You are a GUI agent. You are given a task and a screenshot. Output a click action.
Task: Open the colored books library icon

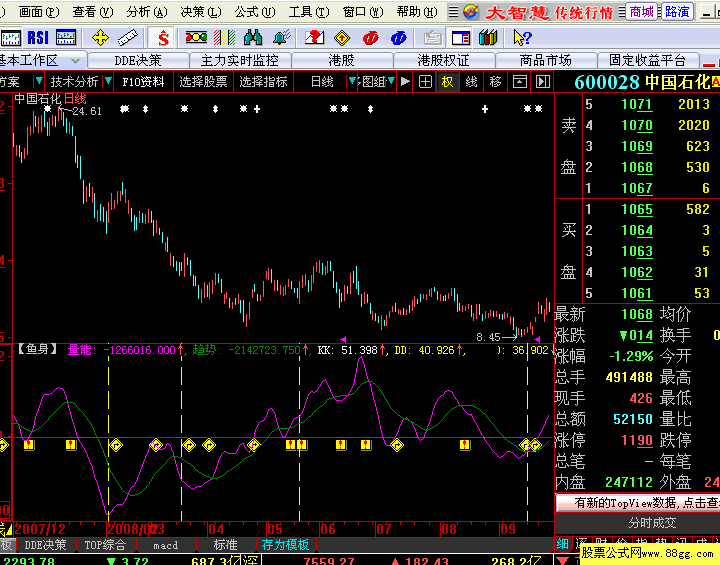coord(488,38)
